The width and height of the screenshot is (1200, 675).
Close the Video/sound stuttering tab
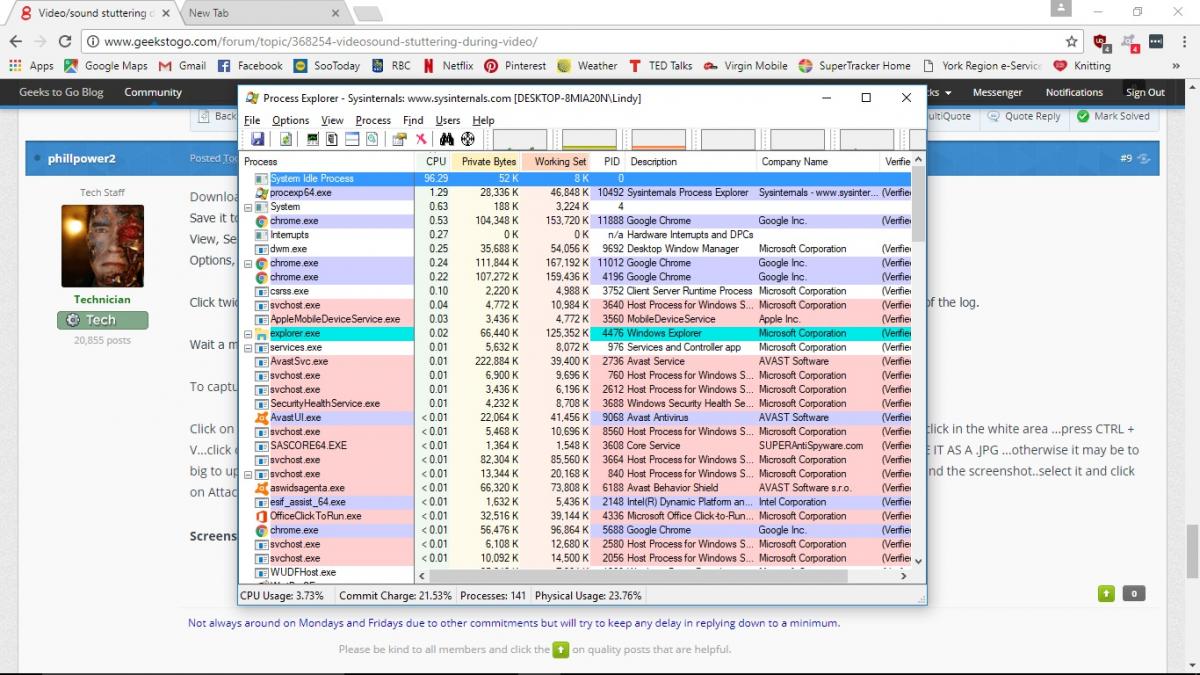point(166,13)
